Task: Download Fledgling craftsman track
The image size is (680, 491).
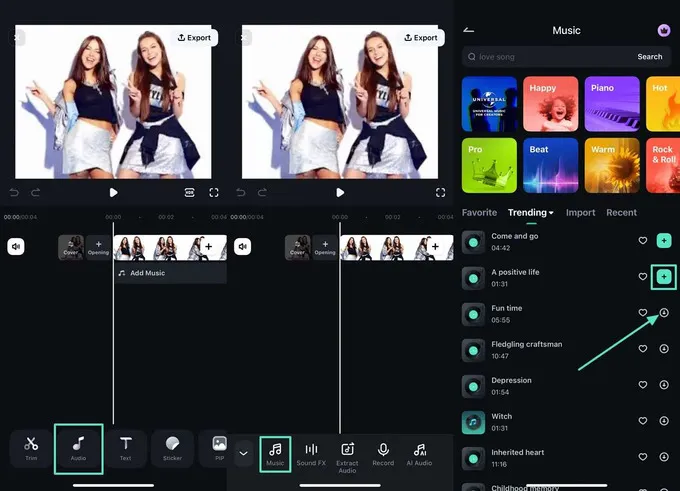Action: [x=664, y=349]
